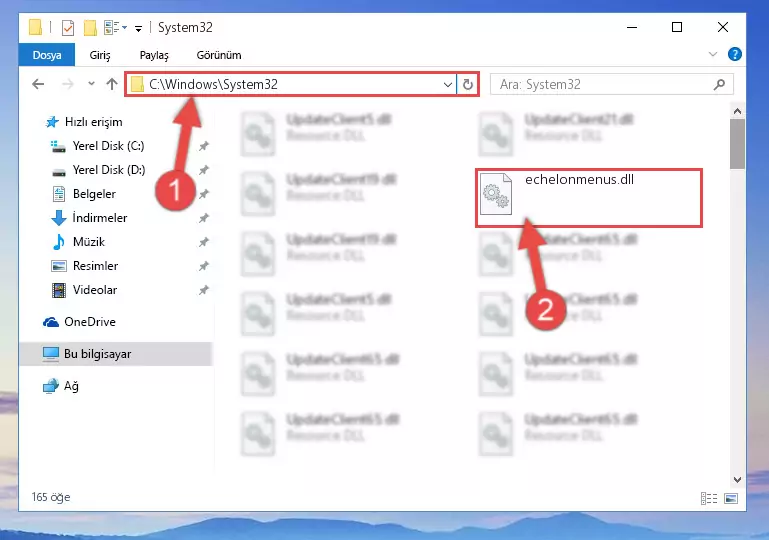Open Yerel Disk (D:)
Image resolution: width=769 pixels, height=540 pixels.
point(108,170)
